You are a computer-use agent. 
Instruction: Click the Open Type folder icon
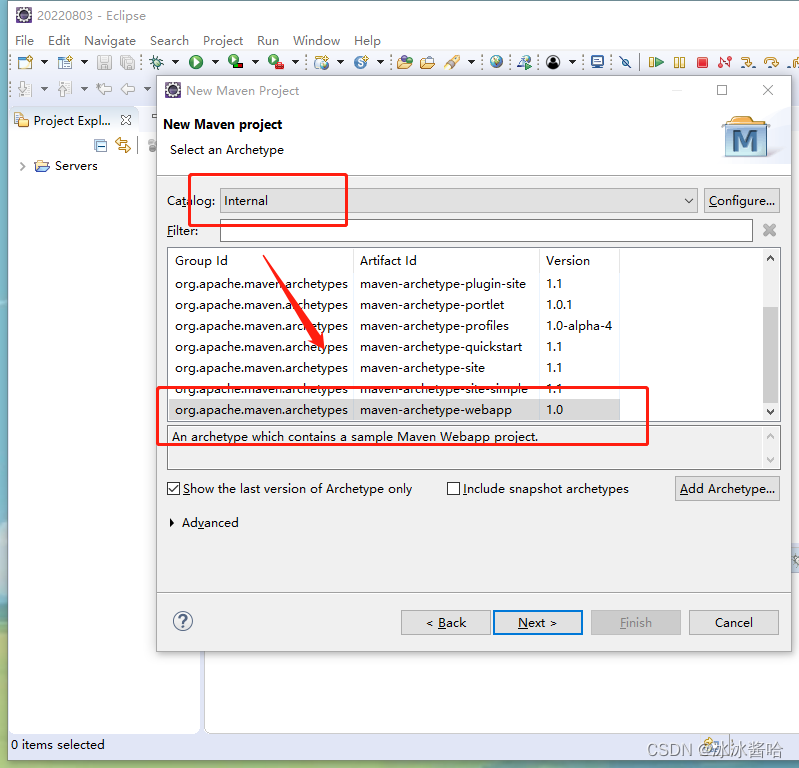coord(405,62)
